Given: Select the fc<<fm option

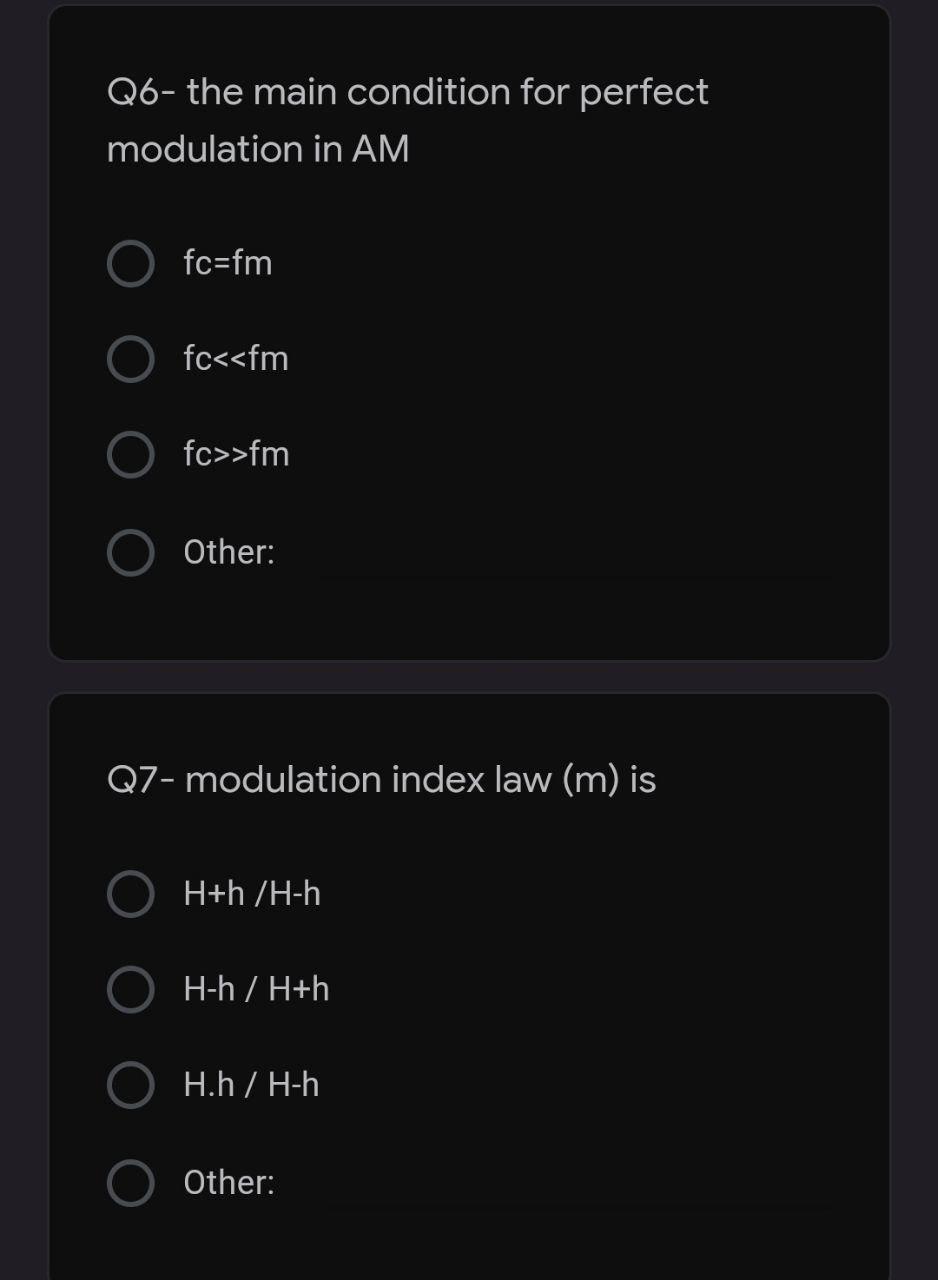Looking at the screenshot, I should 130,359.
